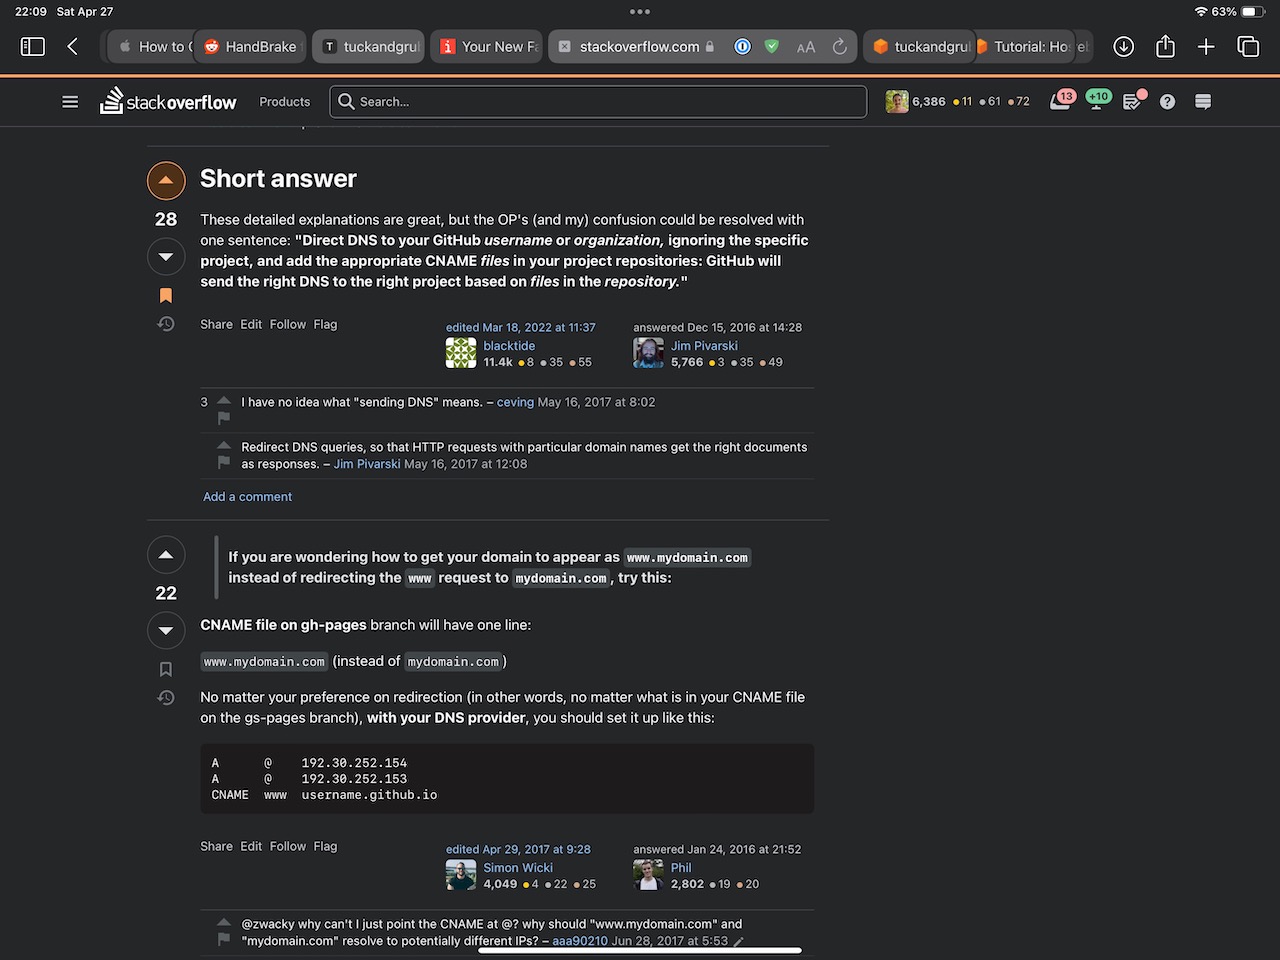Screen dimensions: 1280x960
Task: Click the Stack Overflow search field
Action: coord(598,102)
